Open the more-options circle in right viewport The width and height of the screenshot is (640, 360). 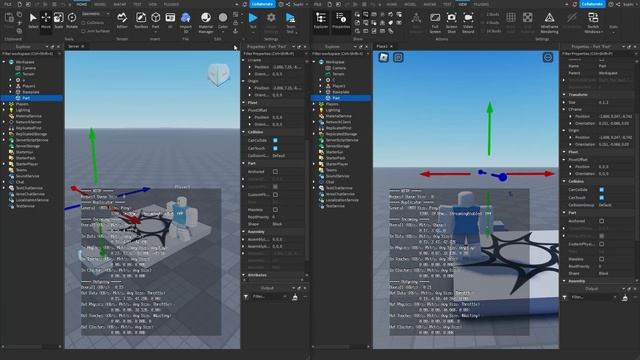pyautogui.click(x=548, y=58)
